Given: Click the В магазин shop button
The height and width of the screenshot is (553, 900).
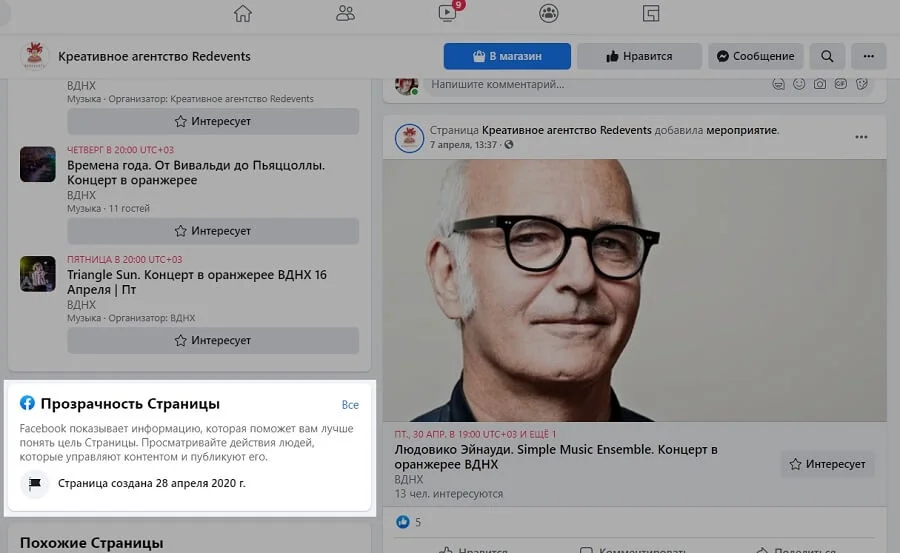Looking at the screenshot, I should tap(507, 56).
